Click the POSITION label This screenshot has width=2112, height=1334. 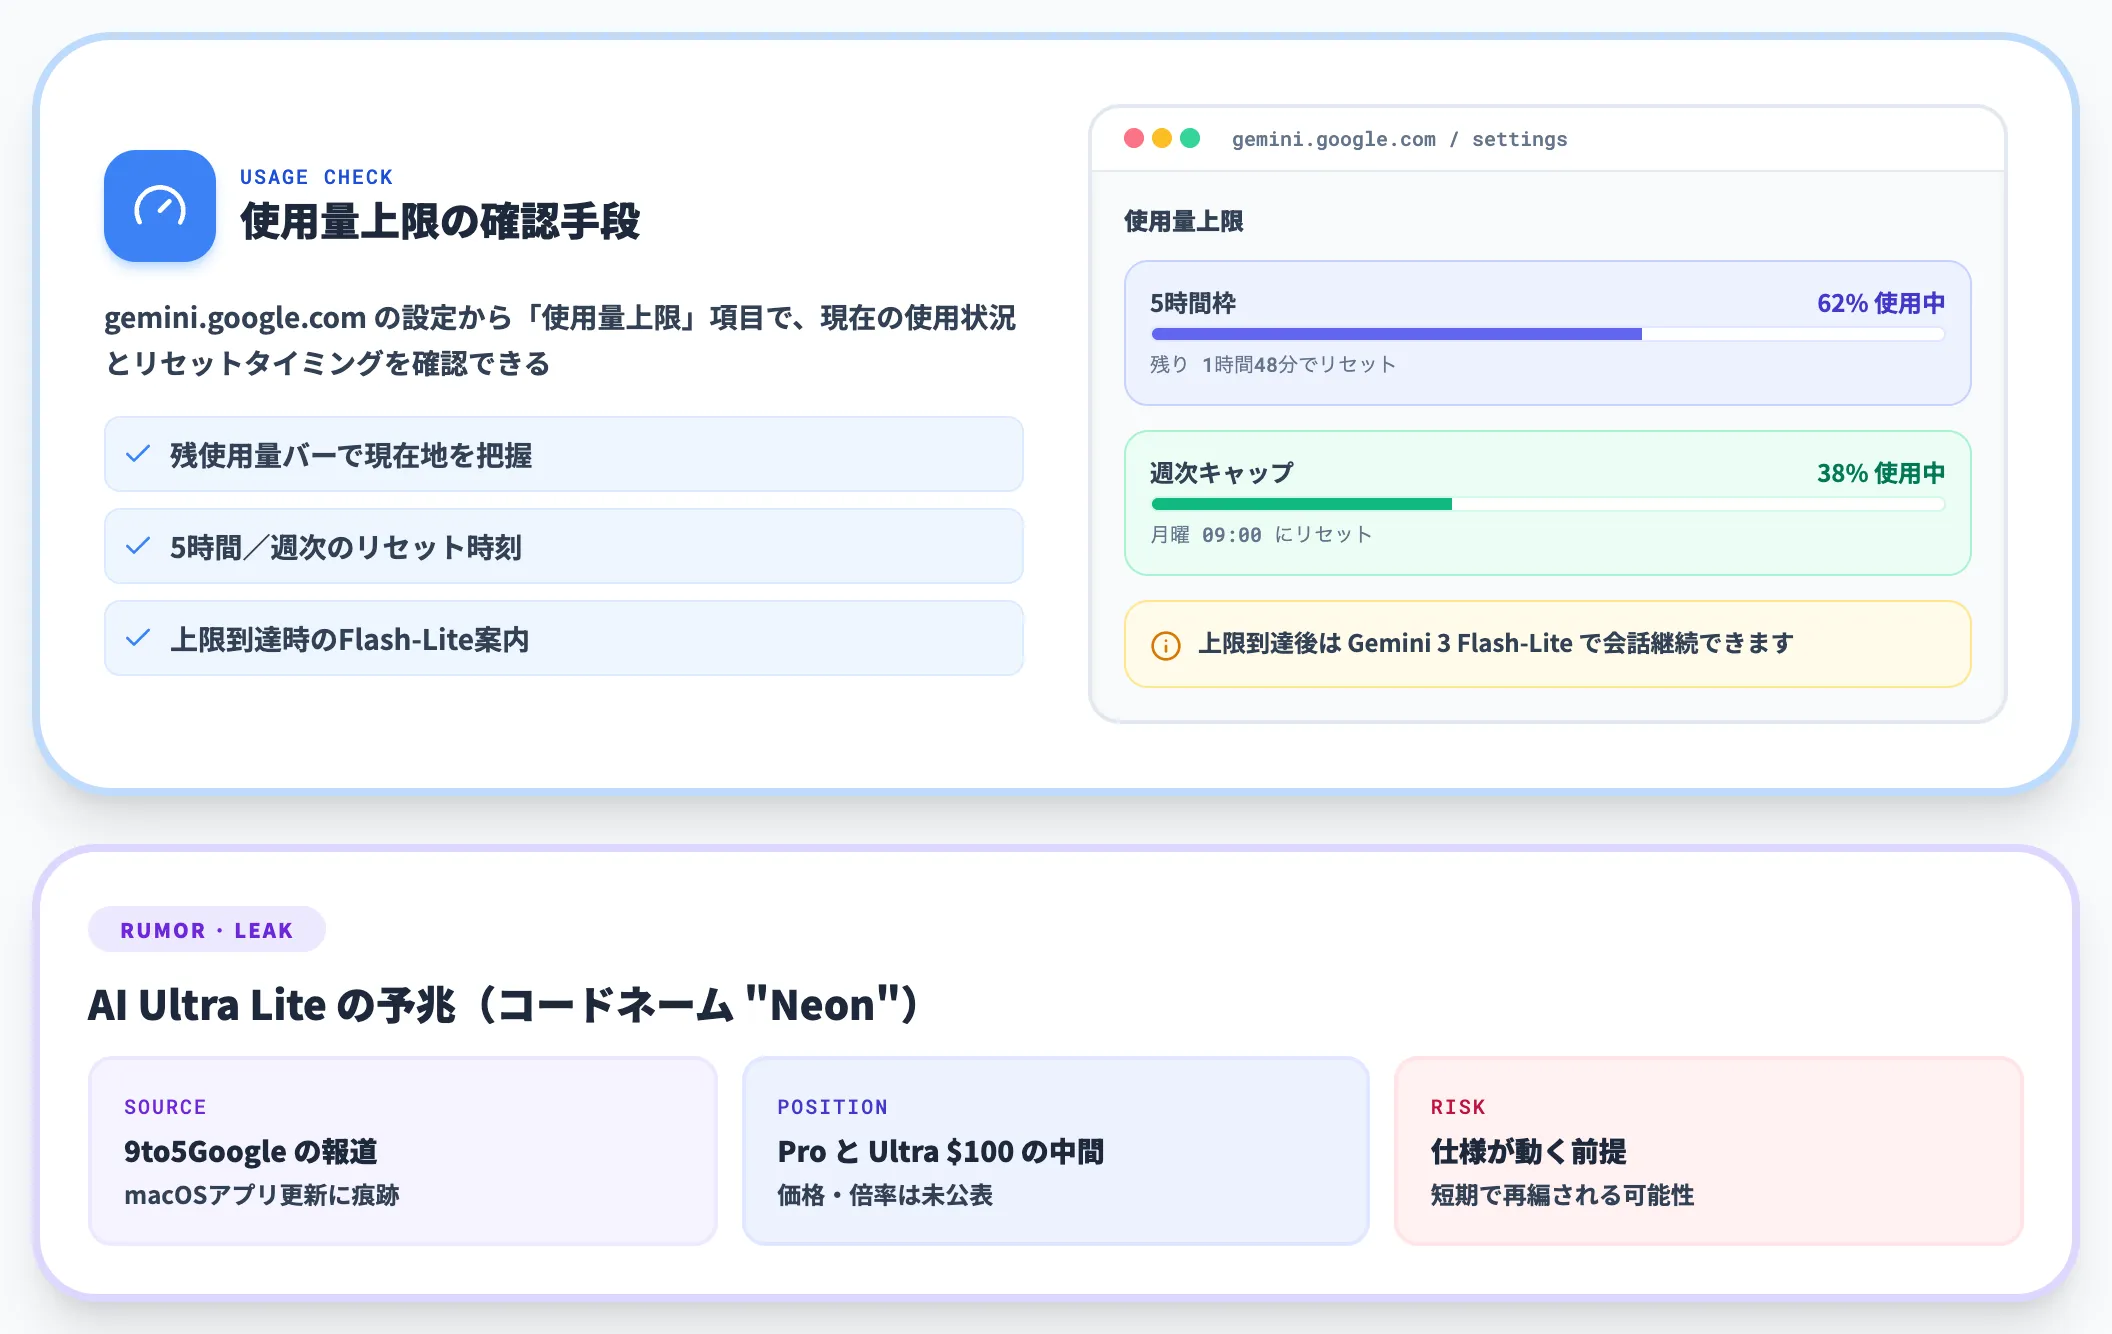tap(832, 1107)
